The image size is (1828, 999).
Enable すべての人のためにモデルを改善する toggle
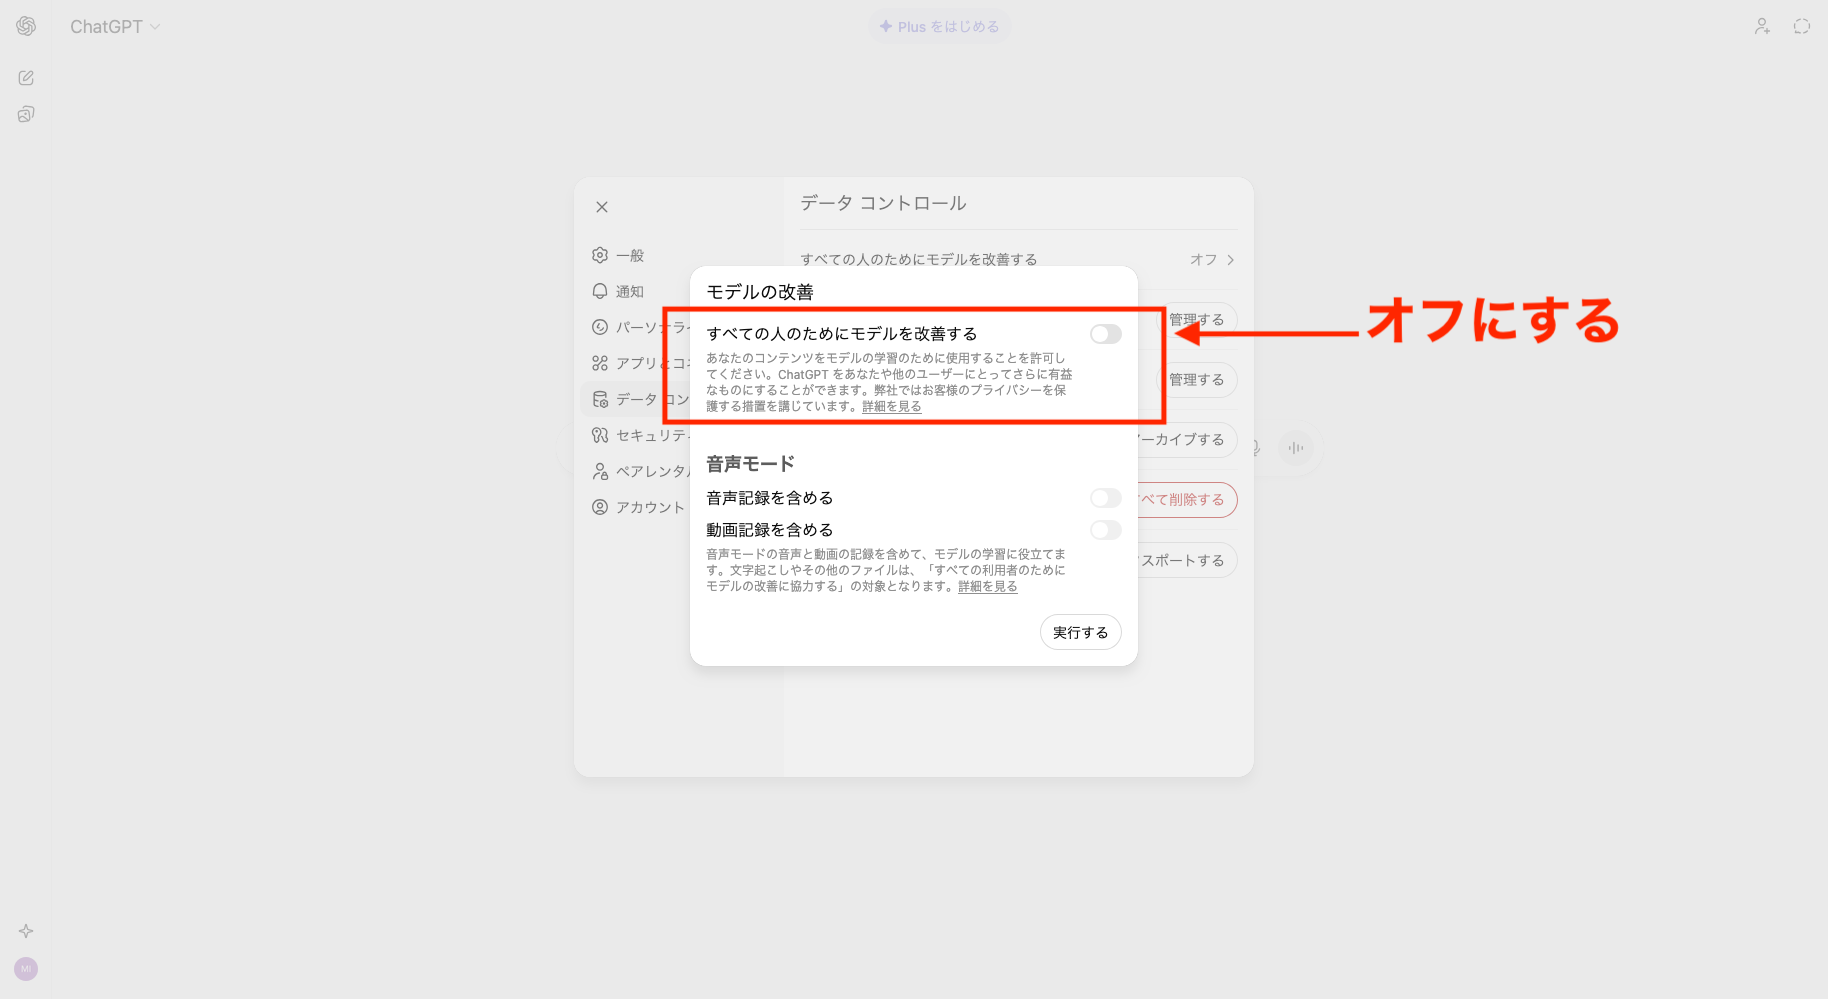tap(1105, 334)
